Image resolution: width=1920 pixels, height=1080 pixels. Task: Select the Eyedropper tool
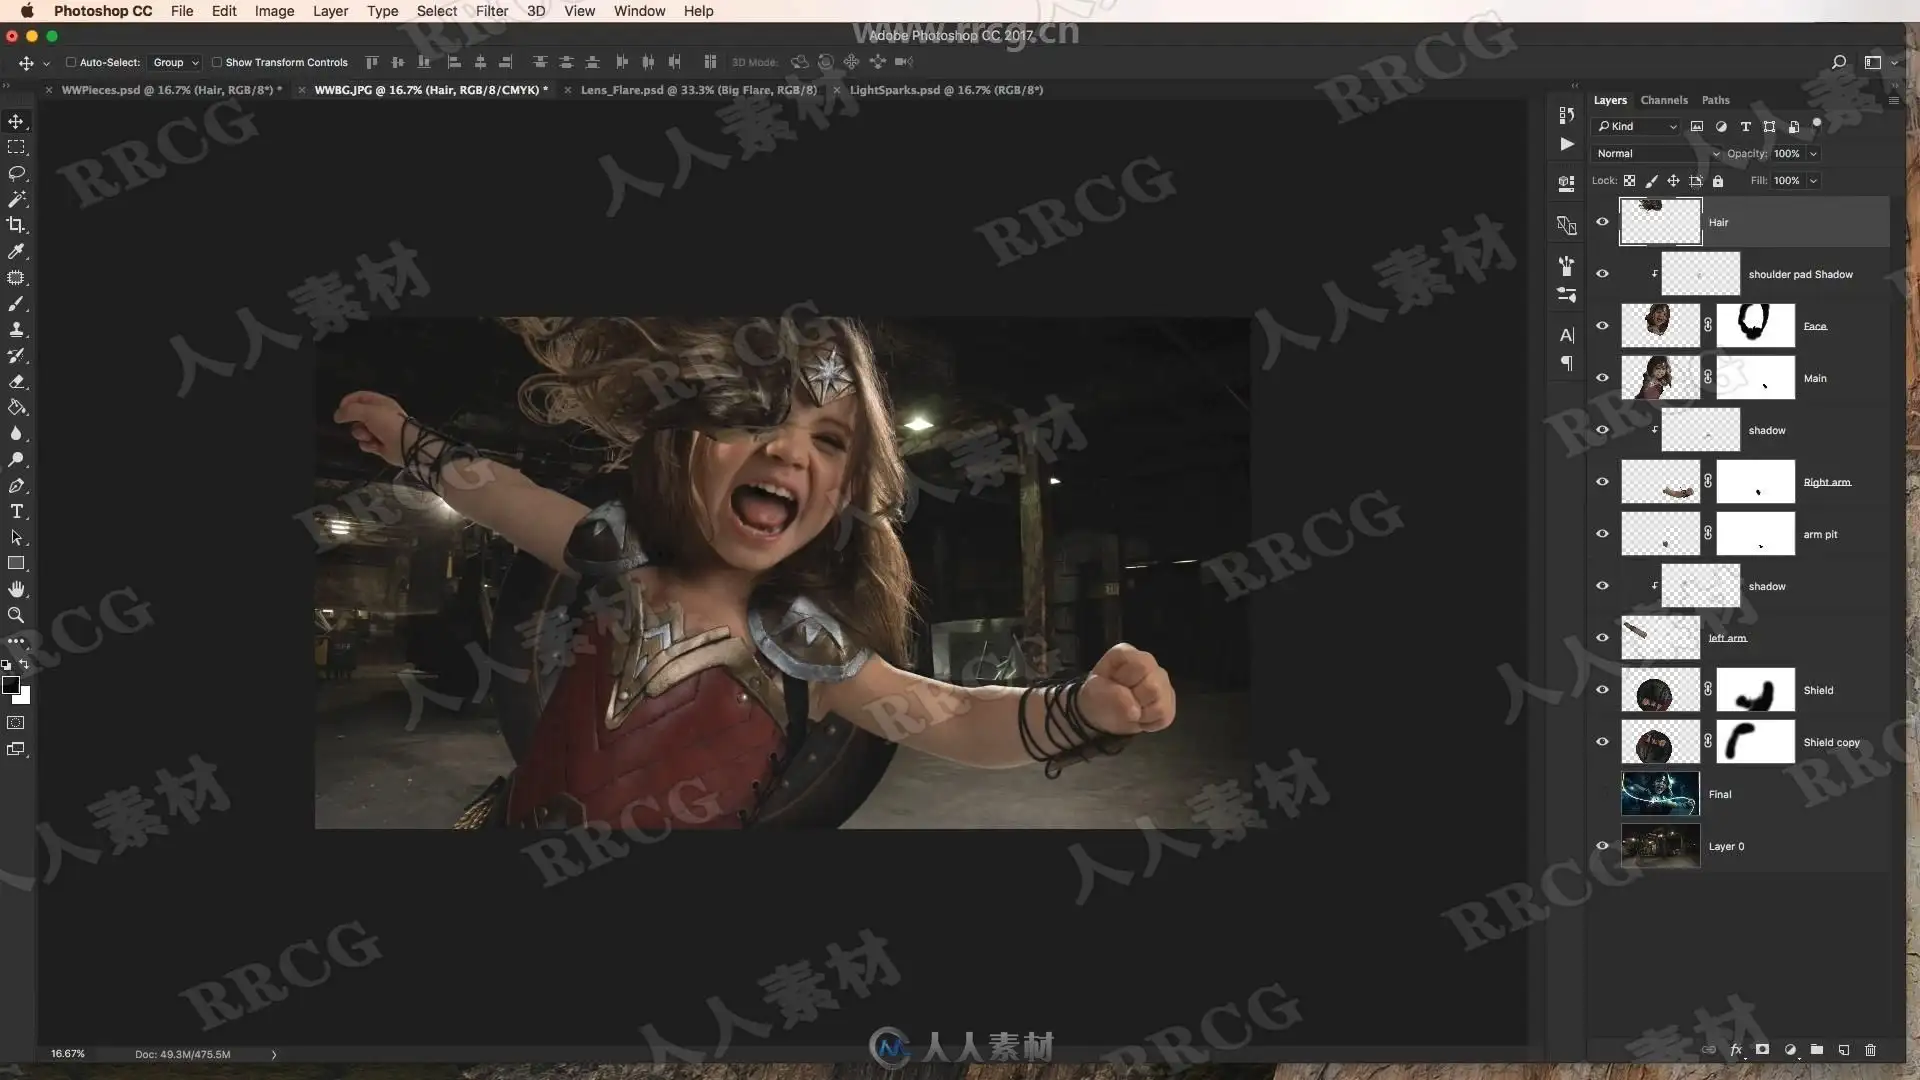[x=16, y=251]
